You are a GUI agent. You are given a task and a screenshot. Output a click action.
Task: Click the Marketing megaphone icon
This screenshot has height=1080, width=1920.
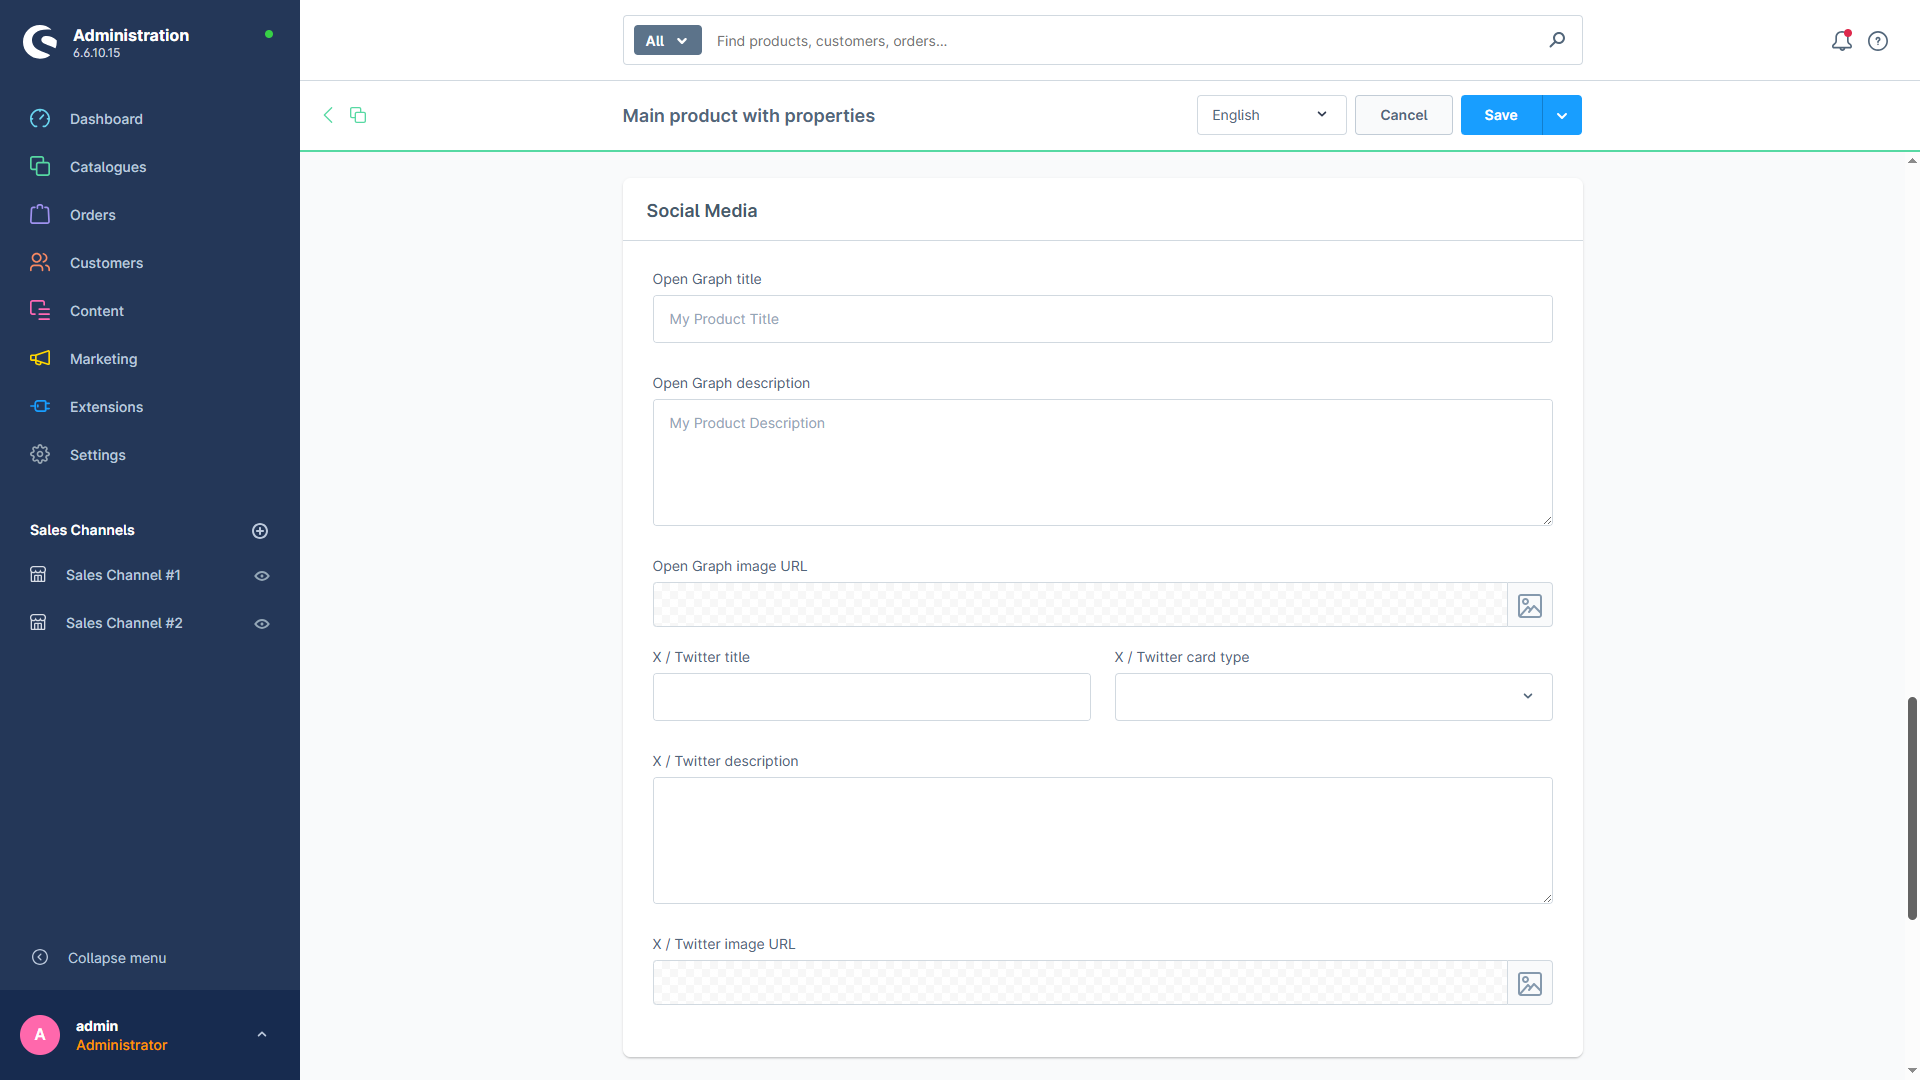click(40, 358)
